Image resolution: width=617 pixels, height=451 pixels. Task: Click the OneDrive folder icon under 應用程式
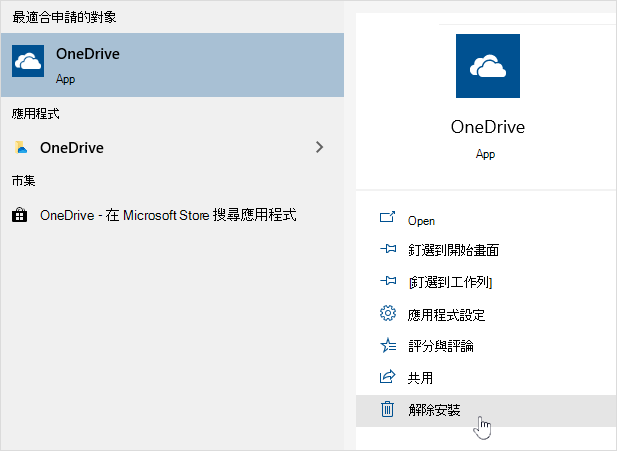coord(21,148)
